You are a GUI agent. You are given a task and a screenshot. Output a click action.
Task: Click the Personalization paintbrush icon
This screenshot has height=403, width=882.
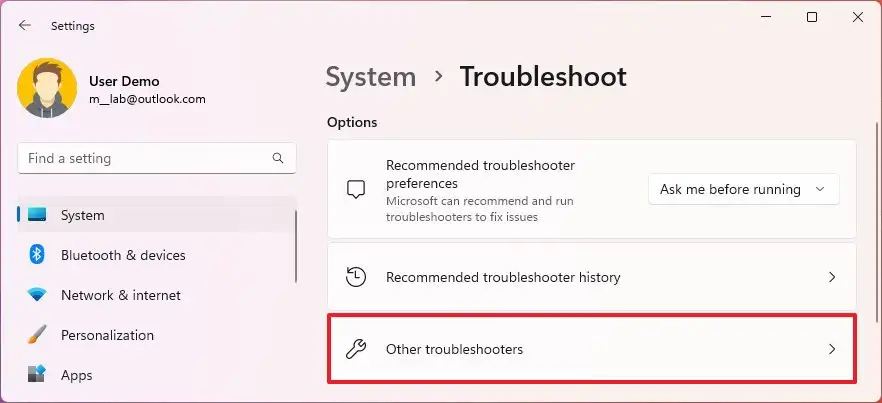37,335
